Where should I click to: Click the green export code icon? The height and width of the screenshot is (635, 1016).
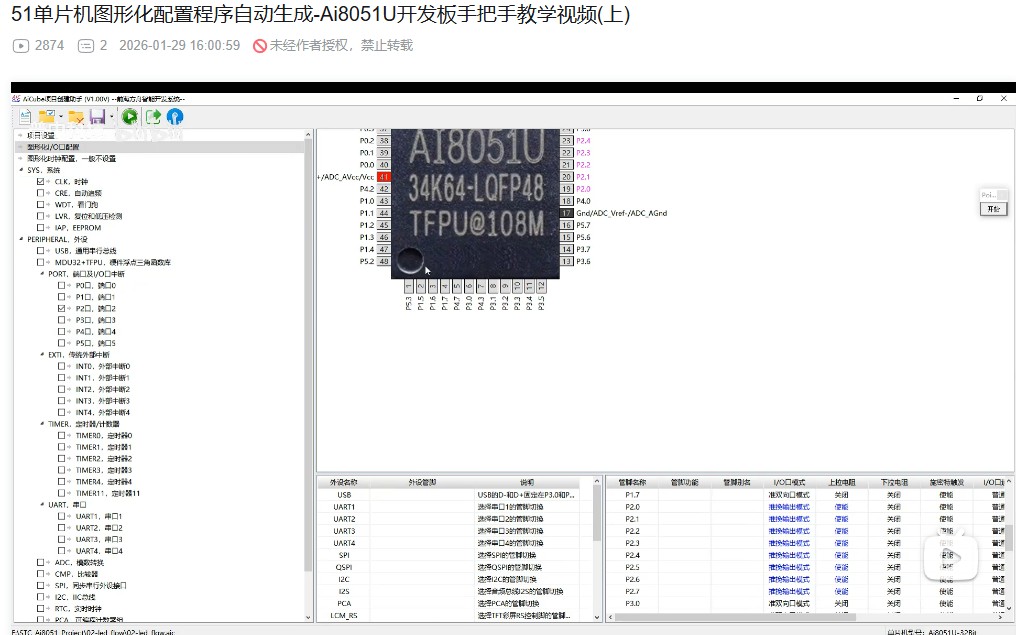152,116
